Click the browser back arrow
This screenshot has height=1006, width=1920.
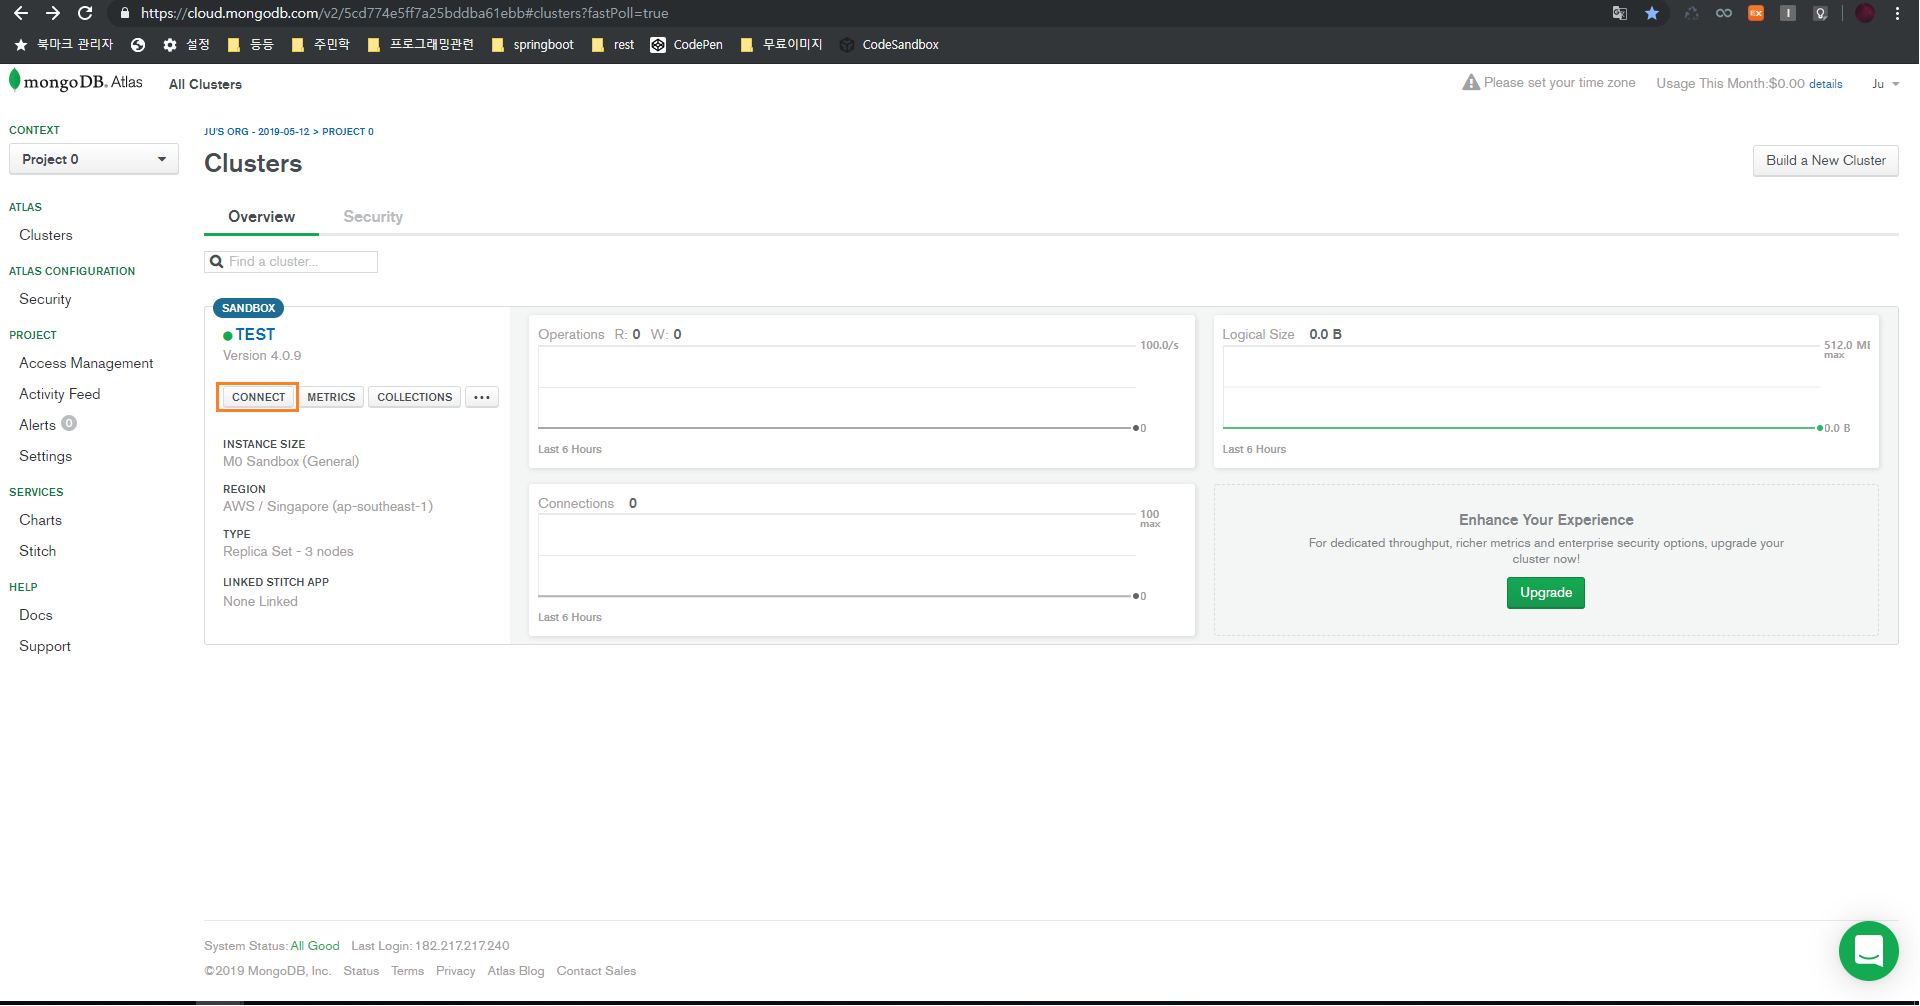(21, 13)
